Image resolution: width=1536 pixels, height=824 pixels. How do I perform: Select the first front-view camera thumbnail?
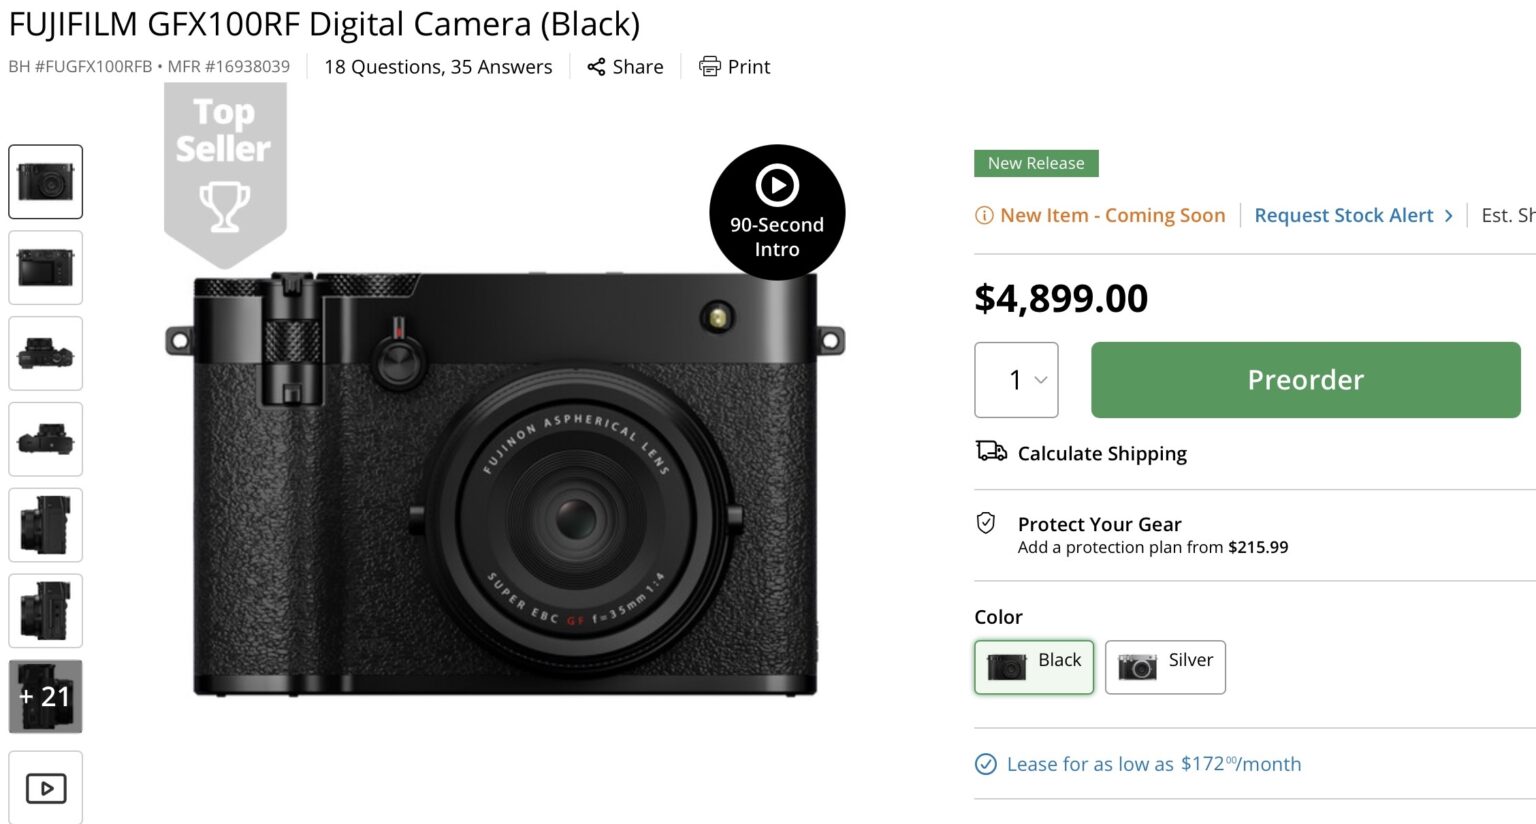coord(46,182)
